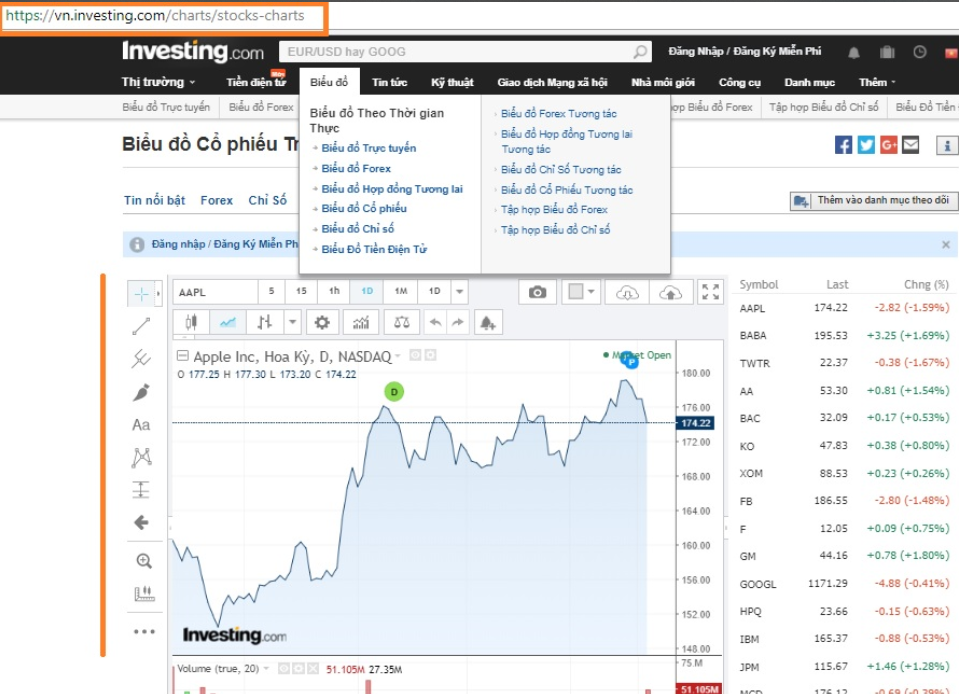The width and height of the screenshot is (959, 694).
Task: Open the Biểu đồ menu tab
Action: 329,82
